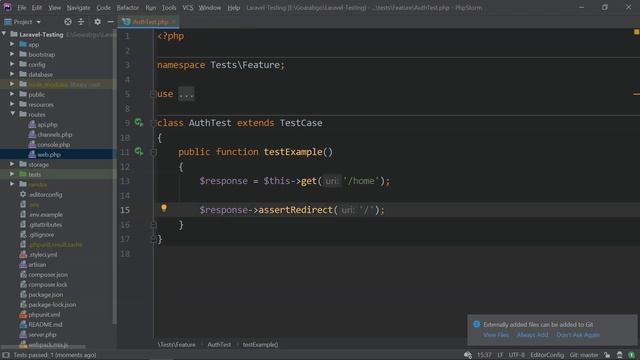Open the Edit menu

37,7
